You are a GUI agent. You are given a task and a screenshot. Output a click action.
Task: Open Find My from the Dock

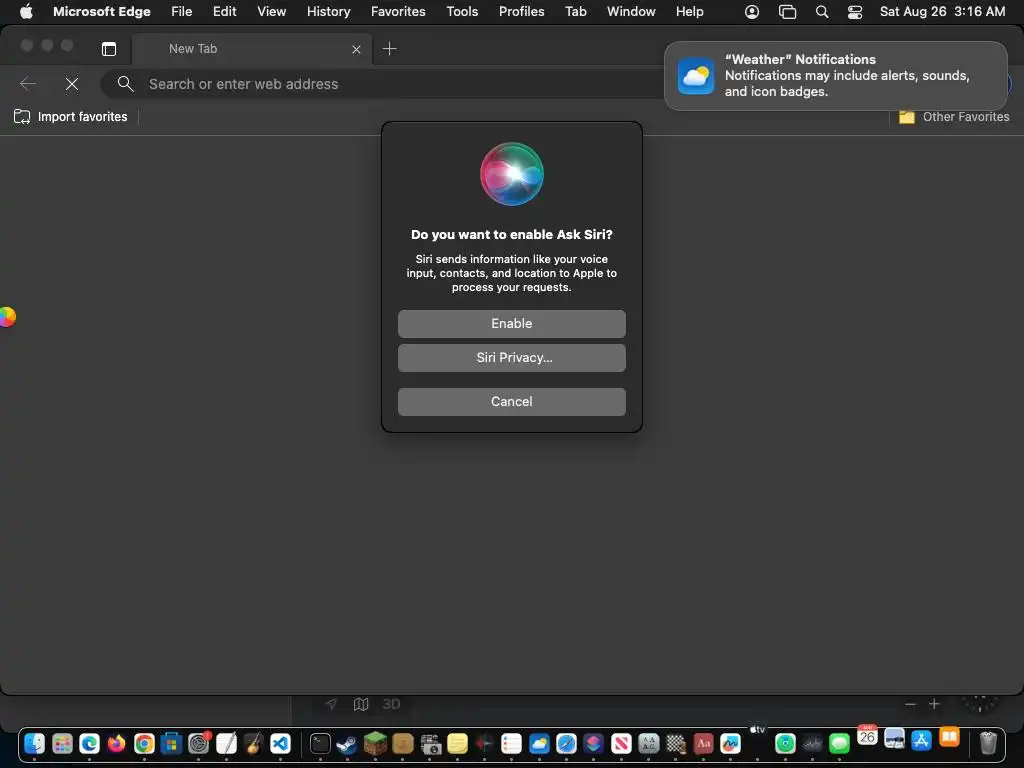(785, 743)
